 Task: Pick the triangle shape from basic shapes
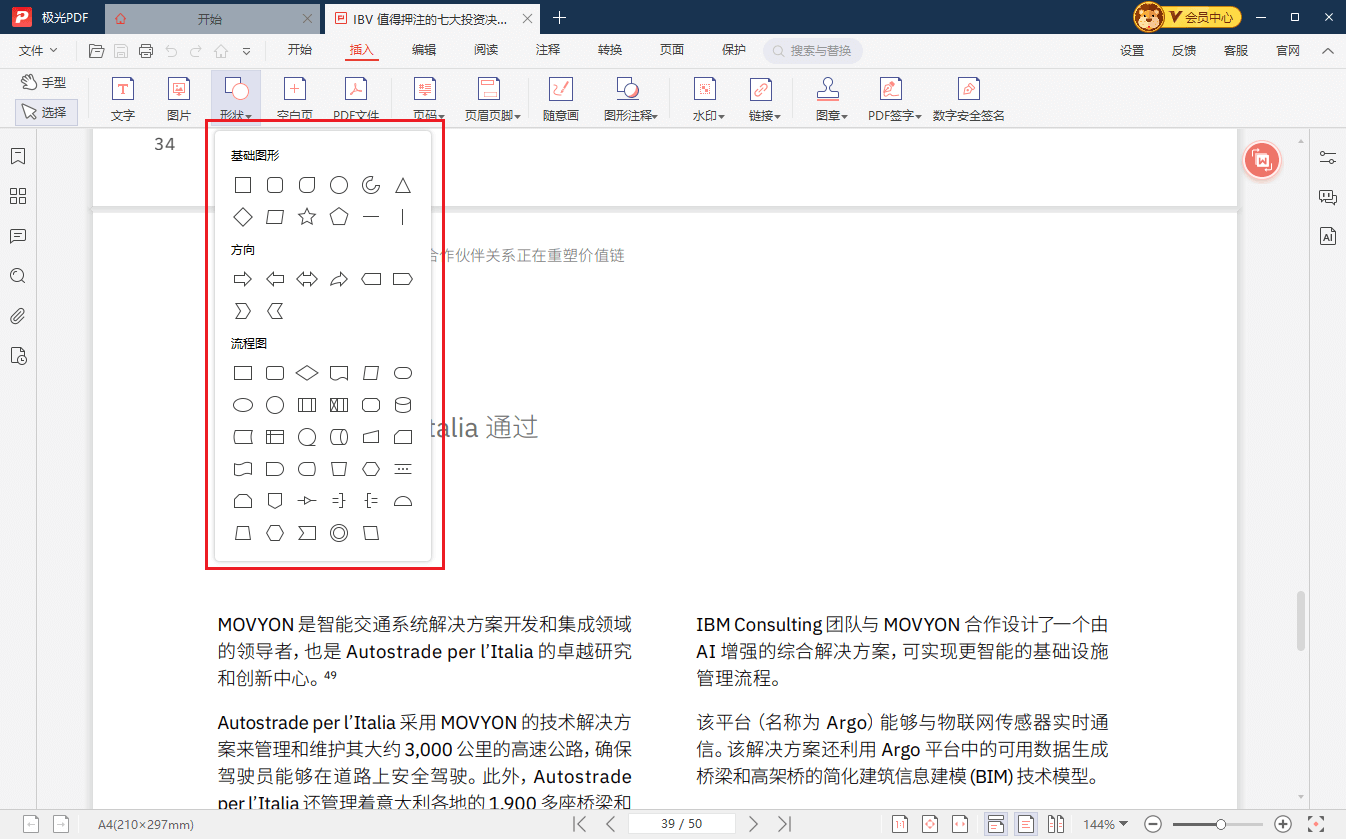tap(403, 185)
